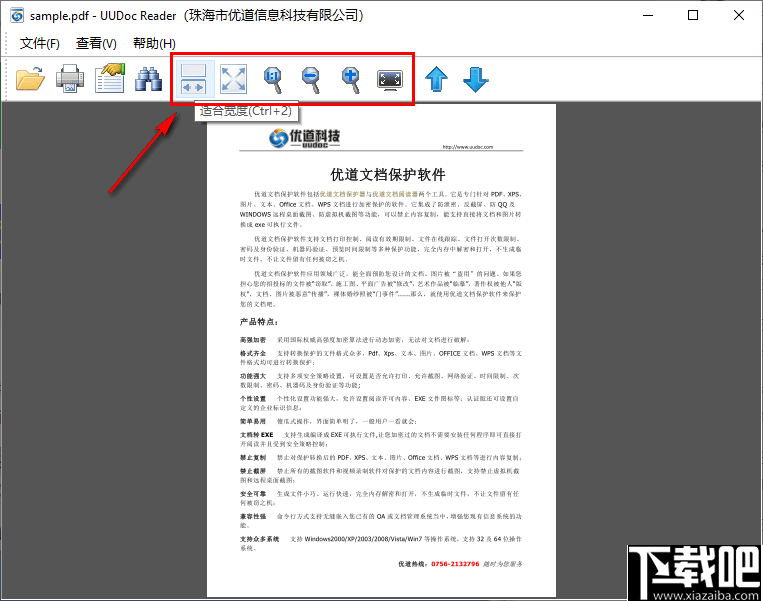Screen dimensions: 763x601
Task: Maximize the UUDoc Reader window
Action: [693, 15]
